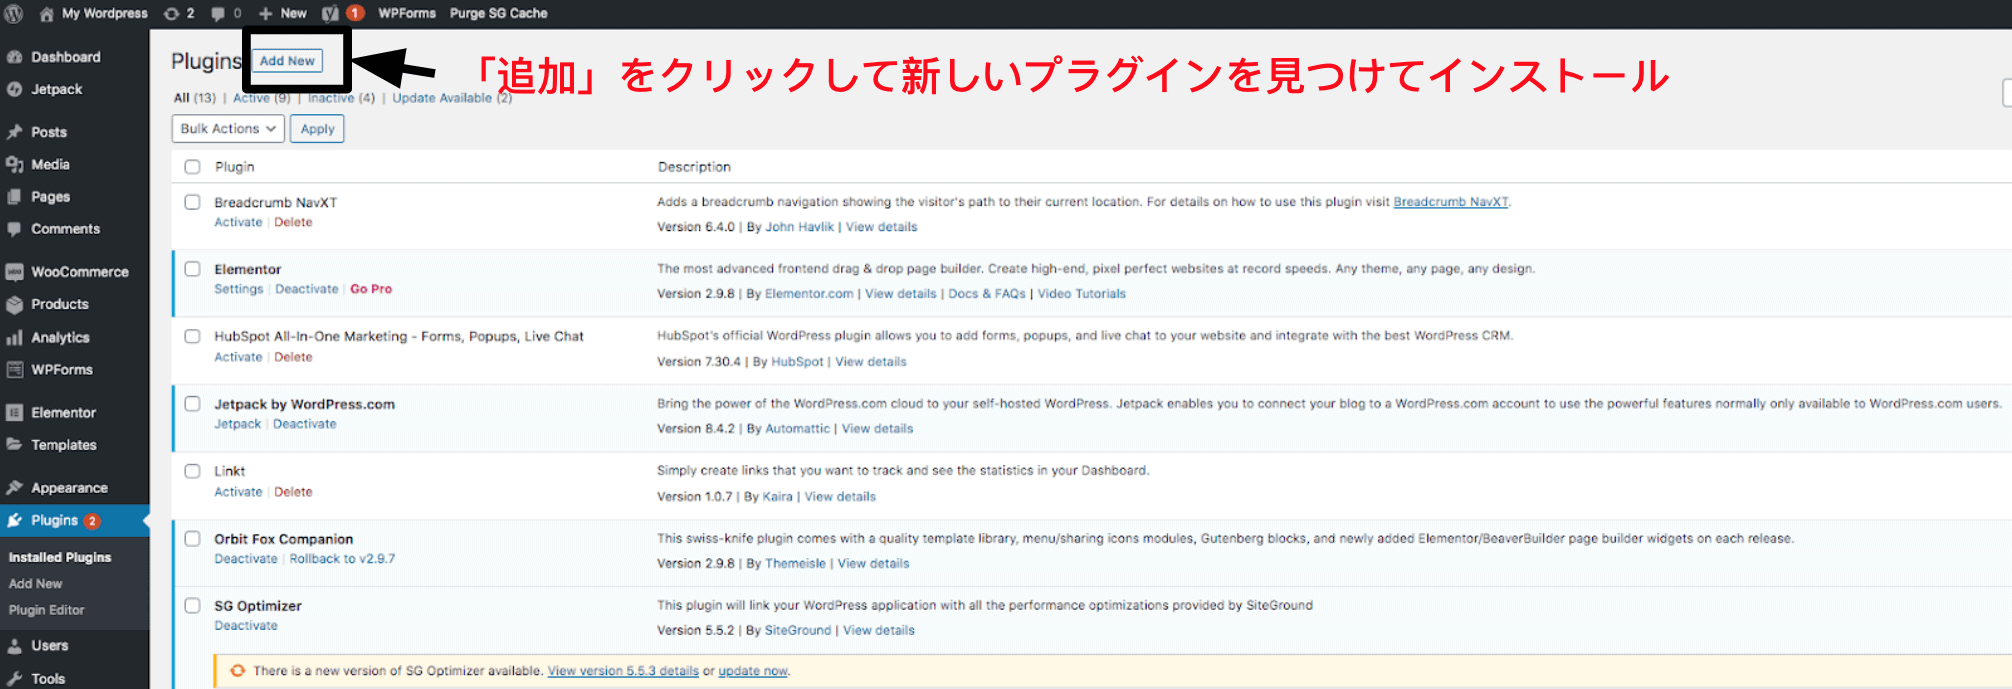Click the plus New icon in the admin bar
This screenshot has height=689, width=2012.
pyautogui.click(x=266, y=14)
